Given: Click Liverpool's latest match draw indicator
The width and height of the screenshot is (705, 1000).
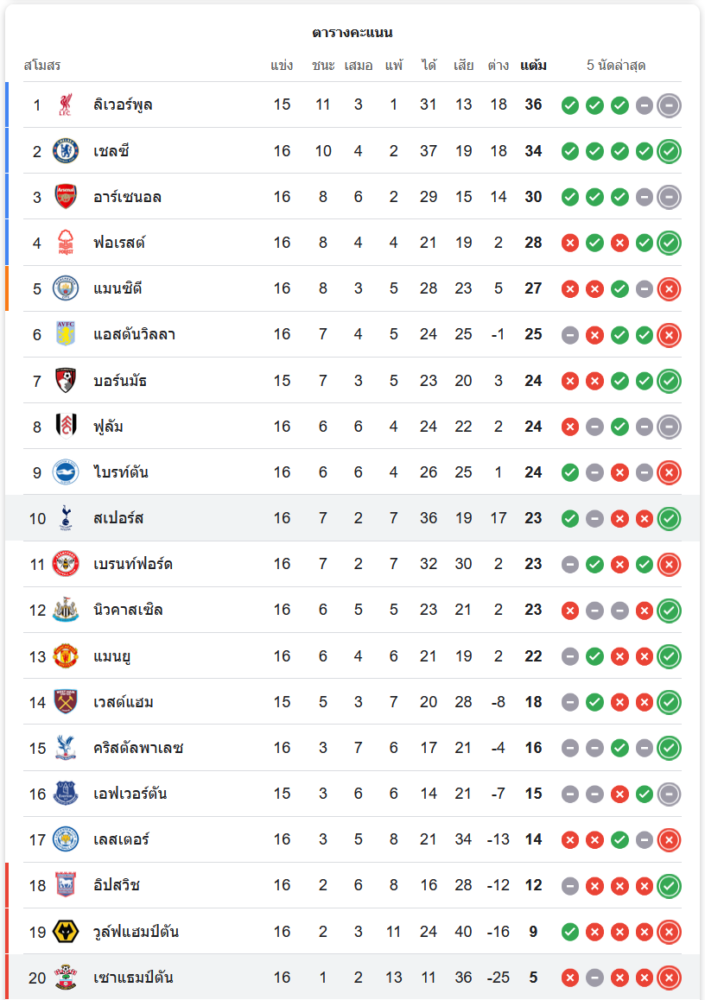Looking at the screenshot, I should point(669,105).
